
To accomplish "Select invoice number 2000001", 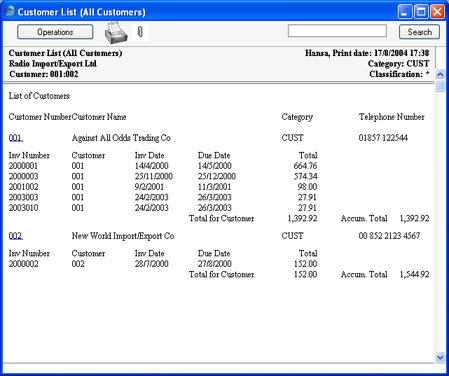I will coord(23,166).
